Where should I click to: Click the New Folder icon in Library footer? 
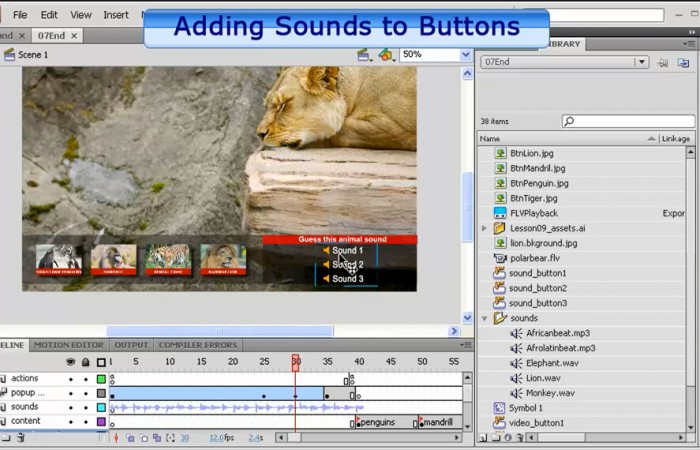pos(496,438)
